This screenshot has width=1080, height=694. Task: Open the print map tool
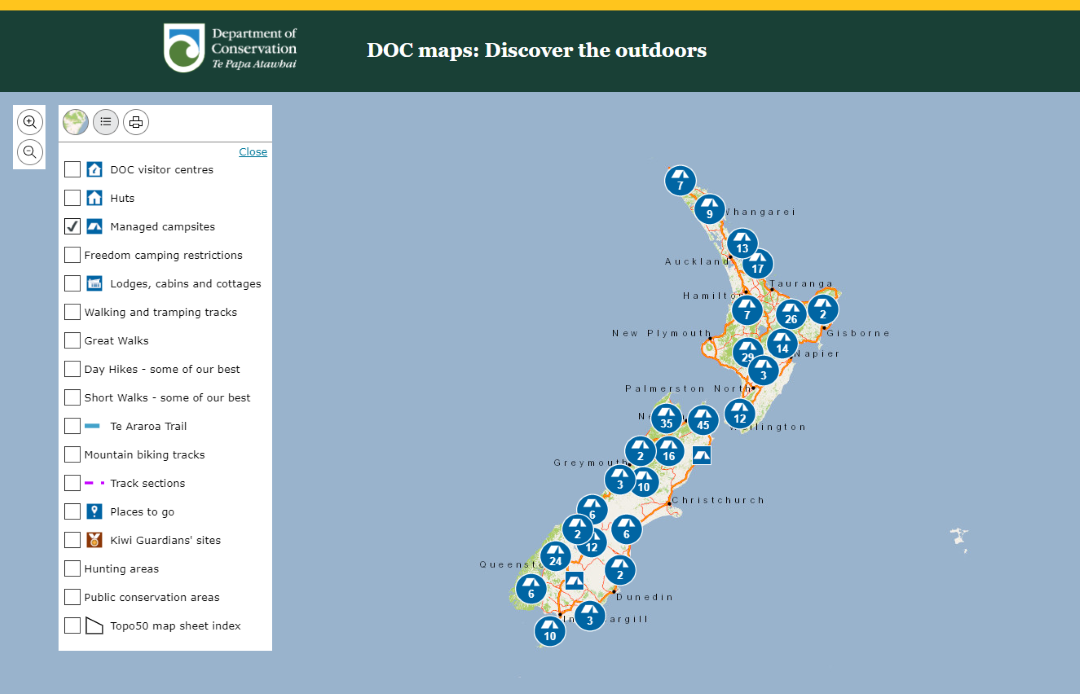coord(136,122)
